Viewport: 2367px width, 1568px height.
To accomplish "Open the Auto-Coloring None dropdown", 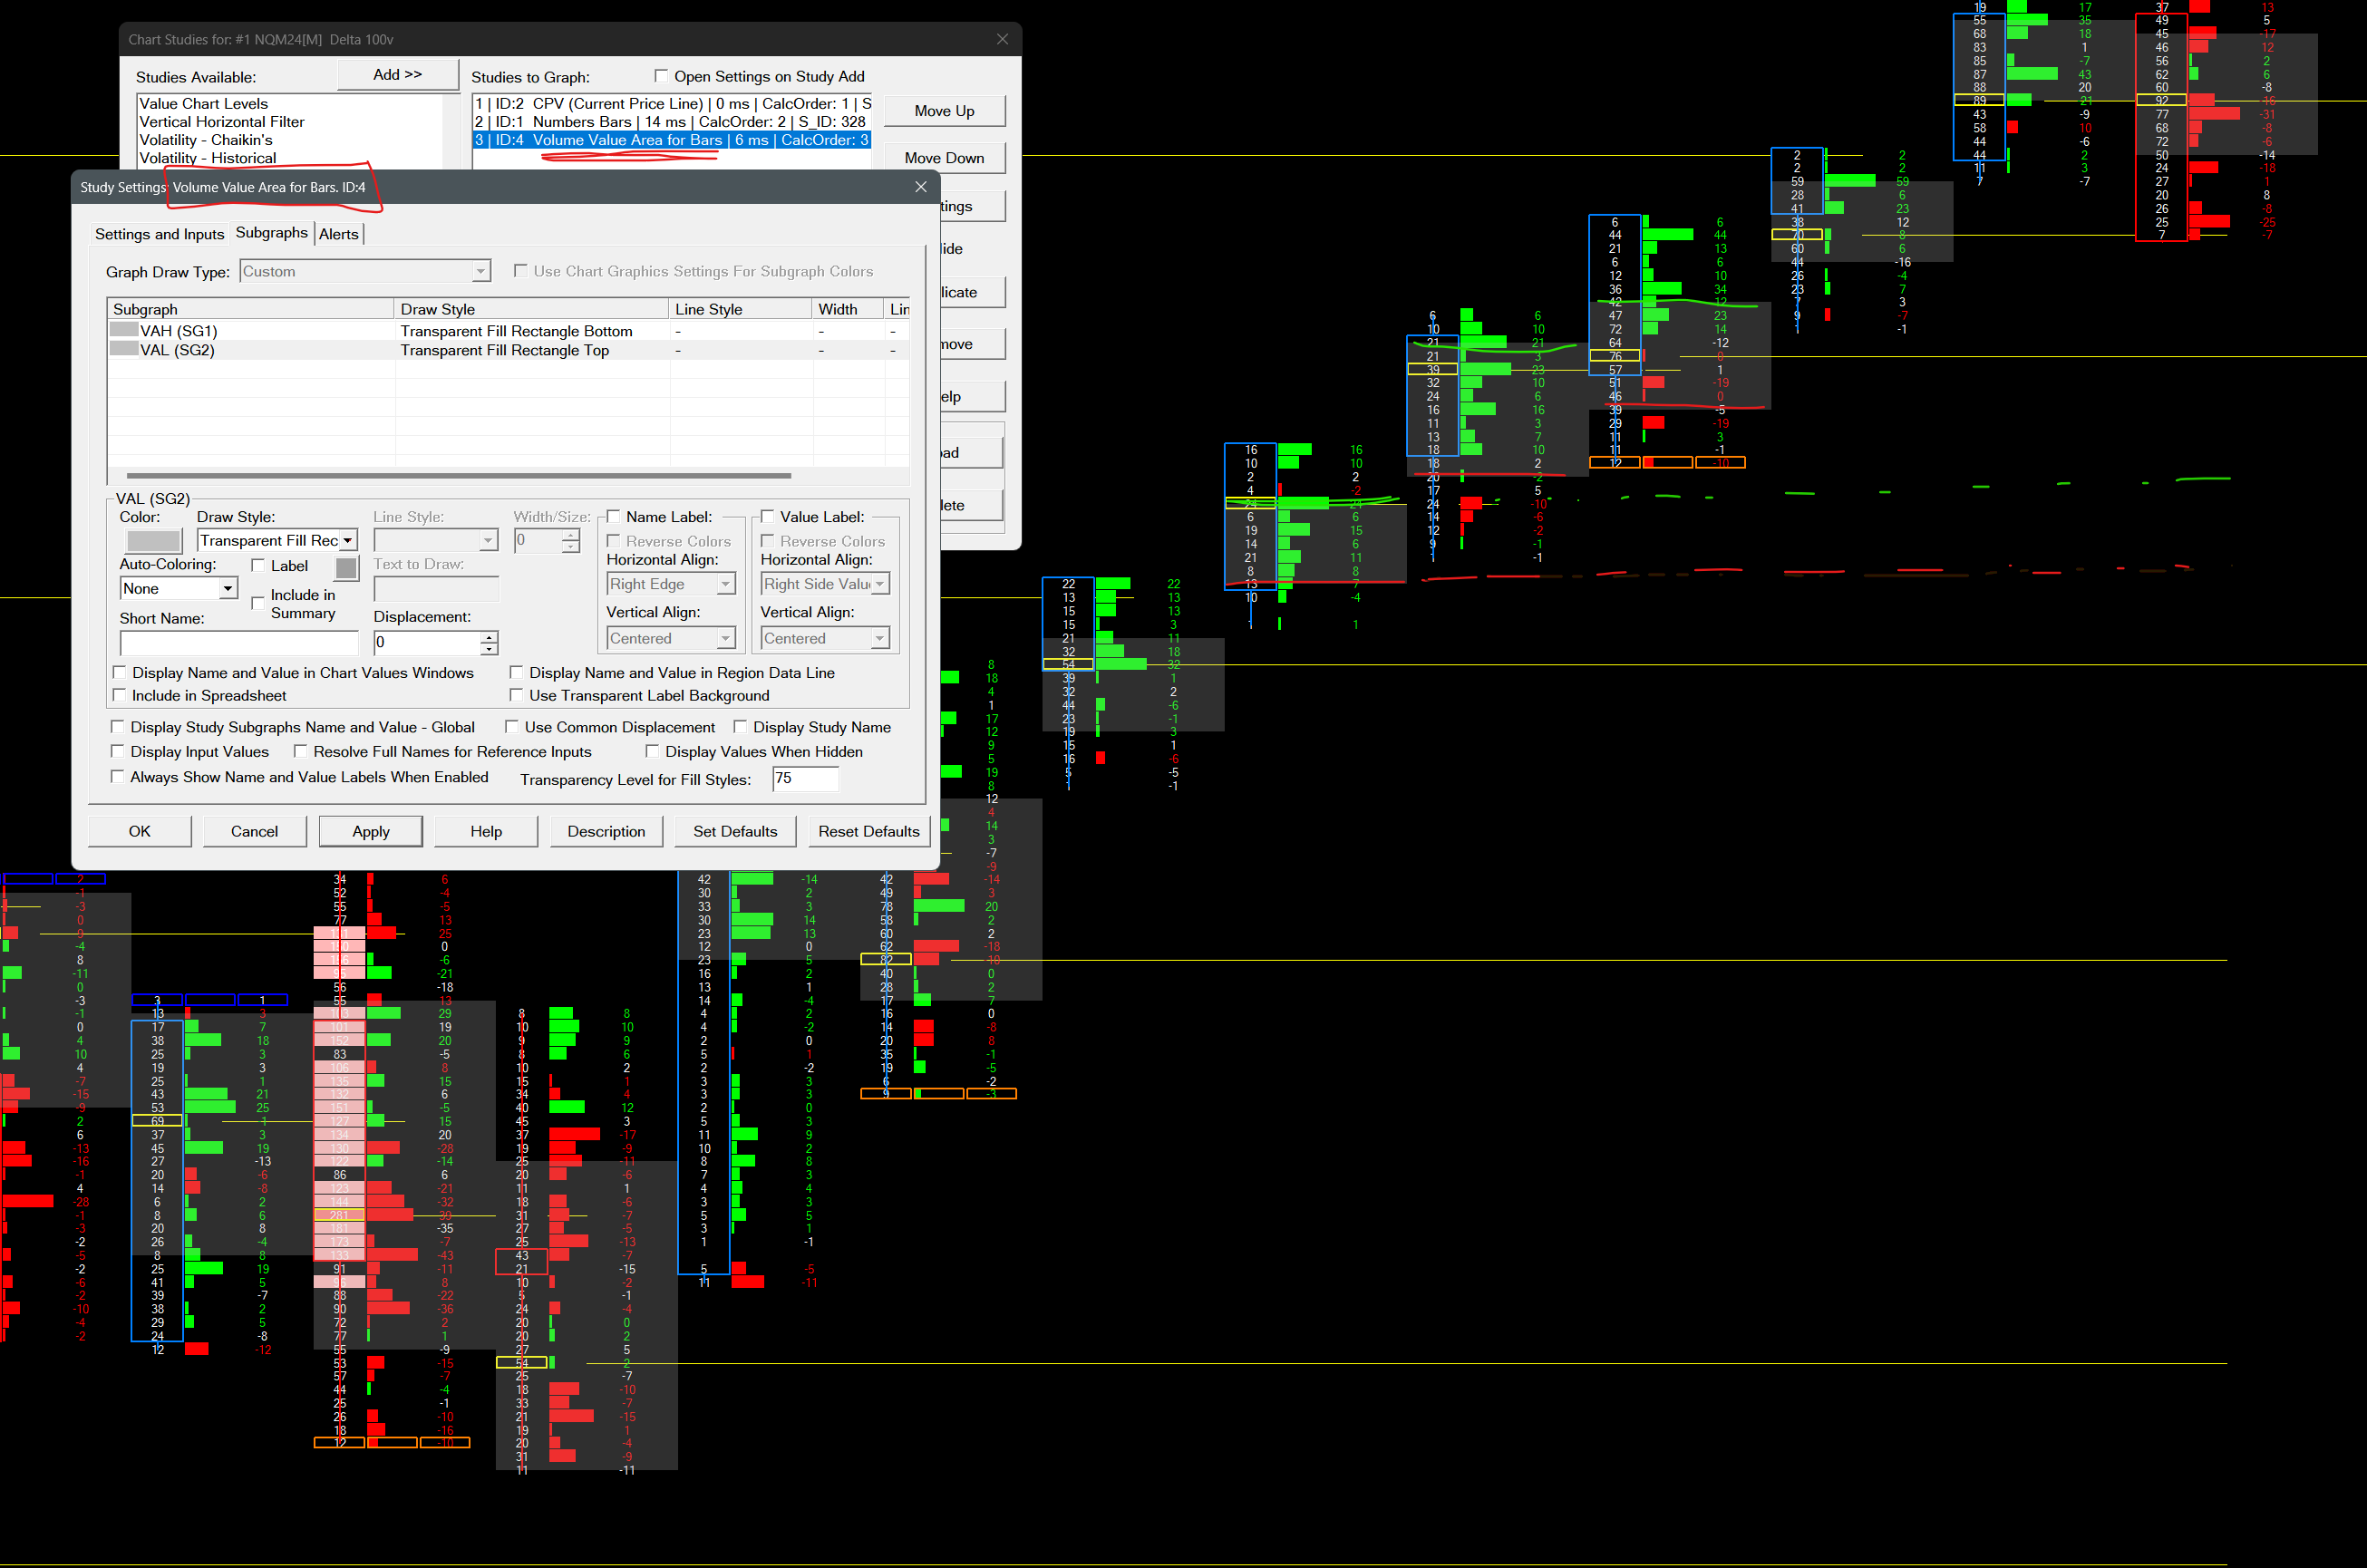I will tap(228, 589).
